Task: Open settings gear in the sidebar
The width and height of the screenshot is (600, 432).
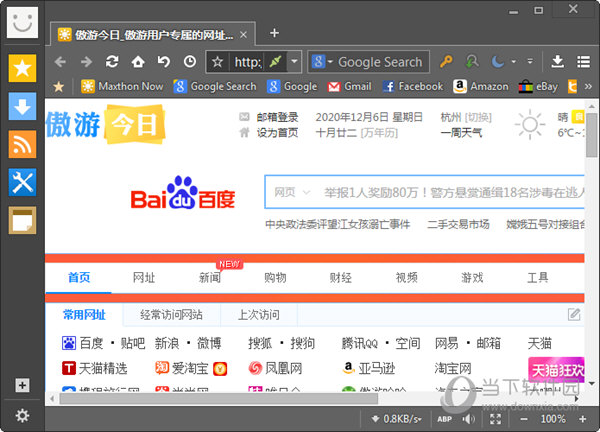Action: click(22, 415)
